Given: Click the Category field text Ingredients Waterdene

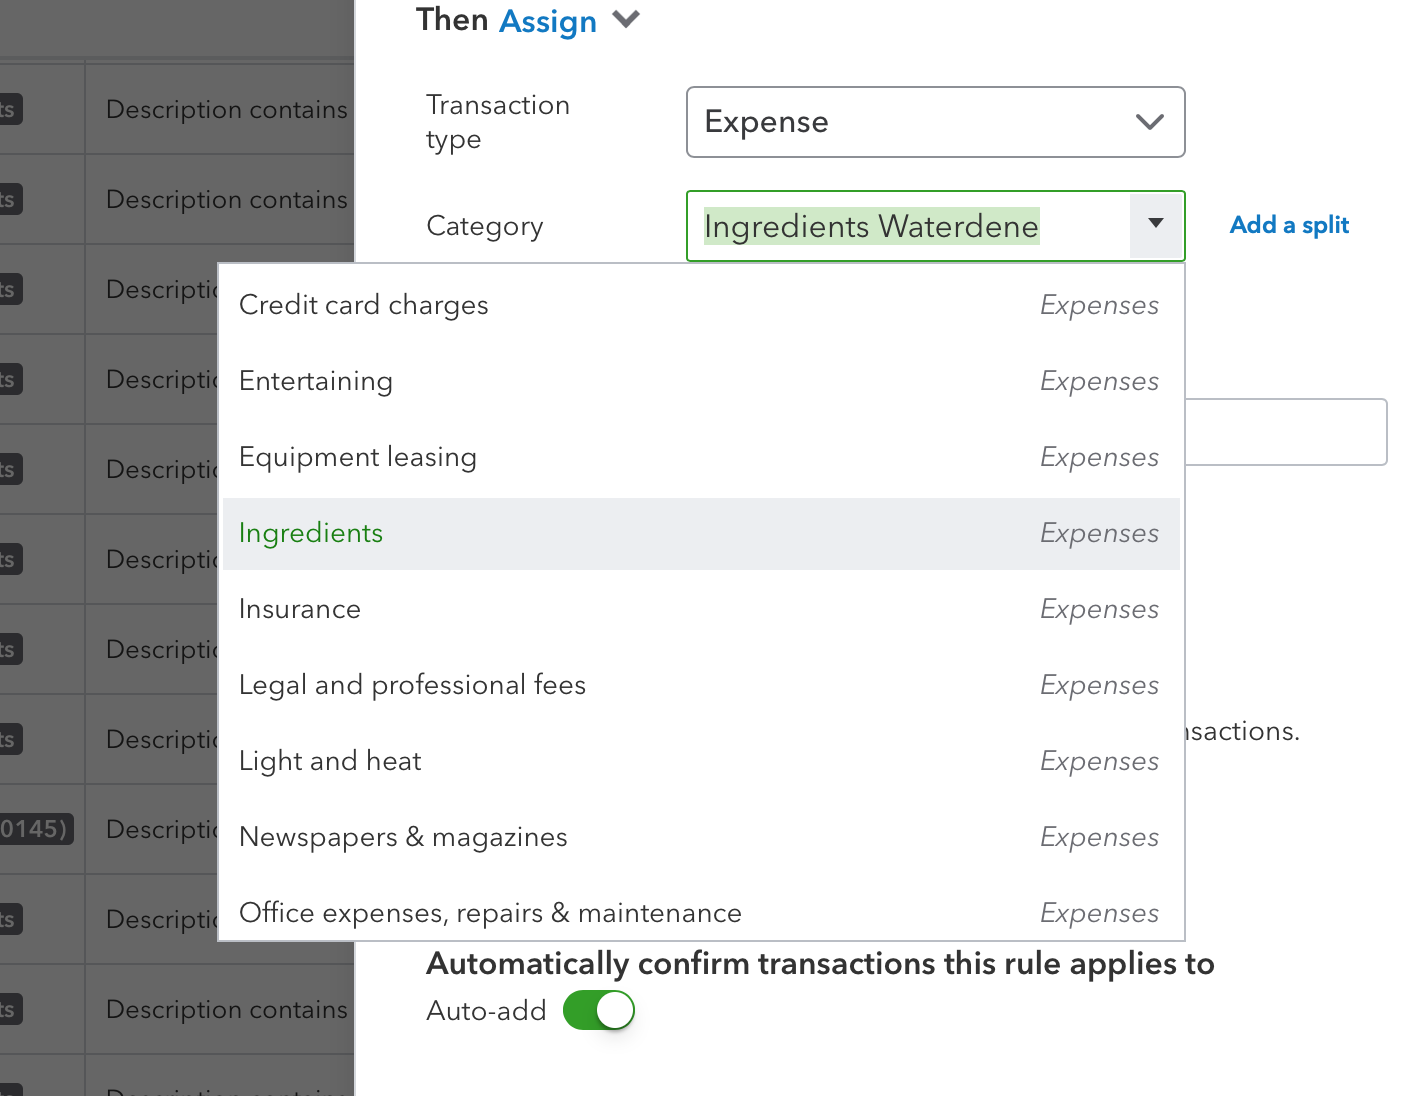Looking at the screenshot, I should tap(871, 227).
